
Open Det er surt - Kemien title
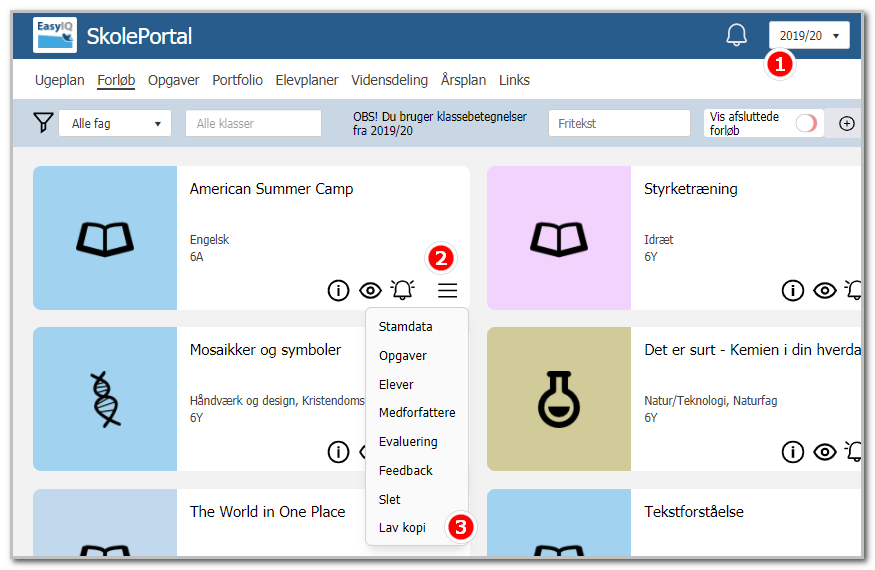[x=752, y=350]
